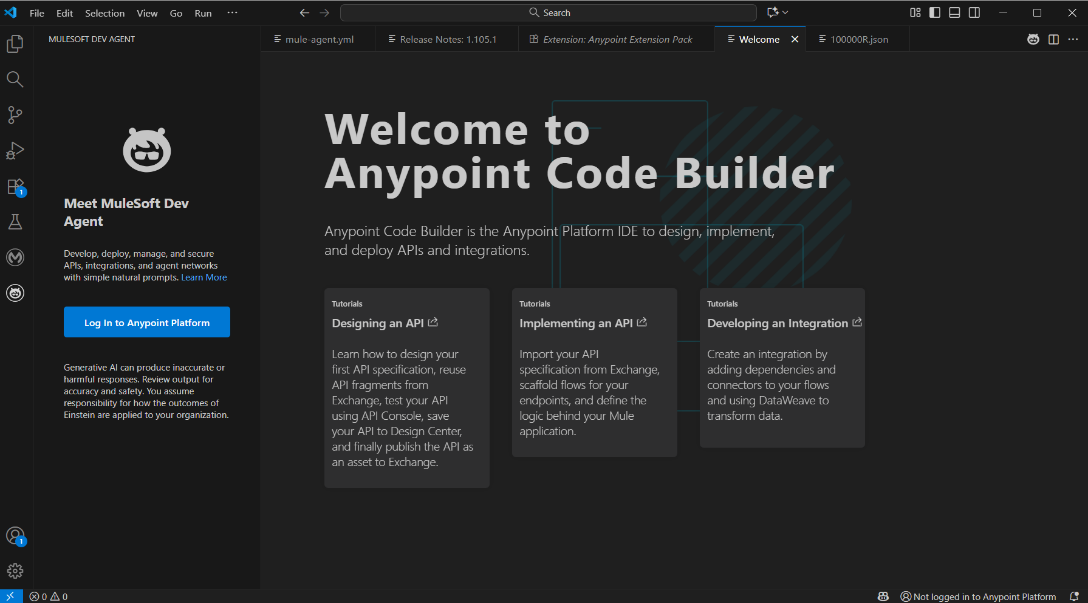Viewport: 1088px width, 603px height.
Task: Toggle the bottom panel visibility
Action: click(955, 13)
